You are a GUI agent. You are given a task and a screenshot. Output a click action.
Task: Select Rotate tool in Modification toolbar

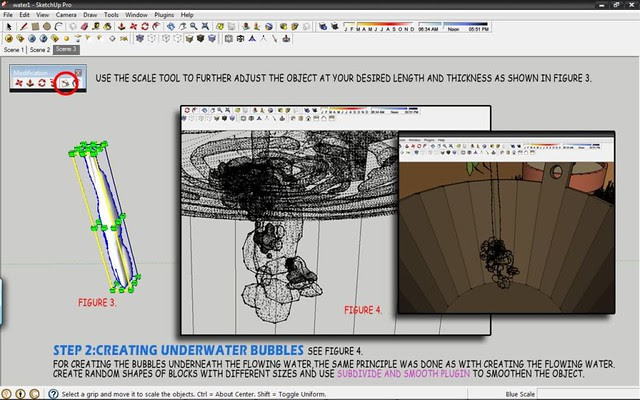point(42,81)
